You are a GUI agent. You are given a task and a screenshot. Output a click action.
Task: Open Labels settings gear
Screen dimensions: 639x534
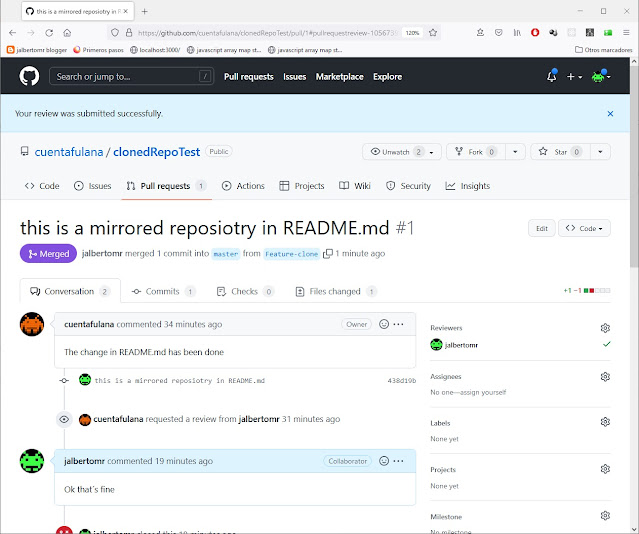605,421
